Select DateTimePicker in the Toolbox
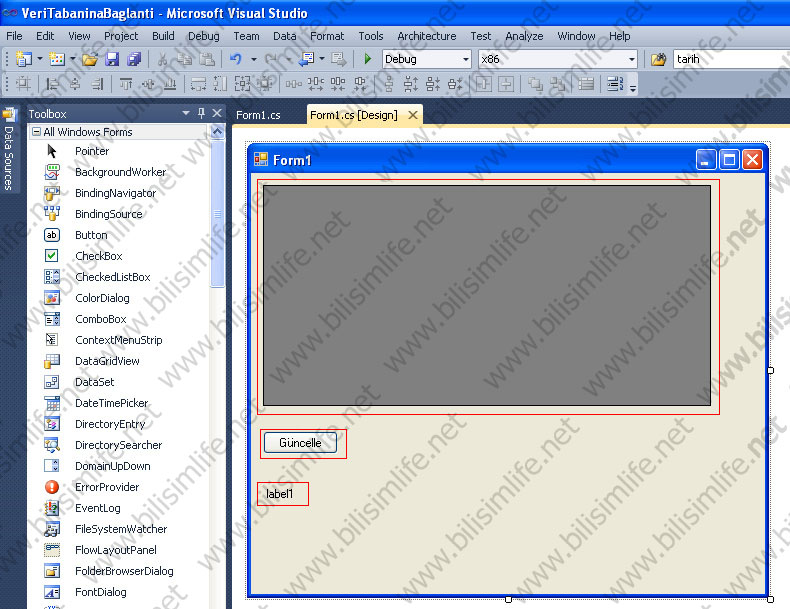 click(x=112, y=403)
